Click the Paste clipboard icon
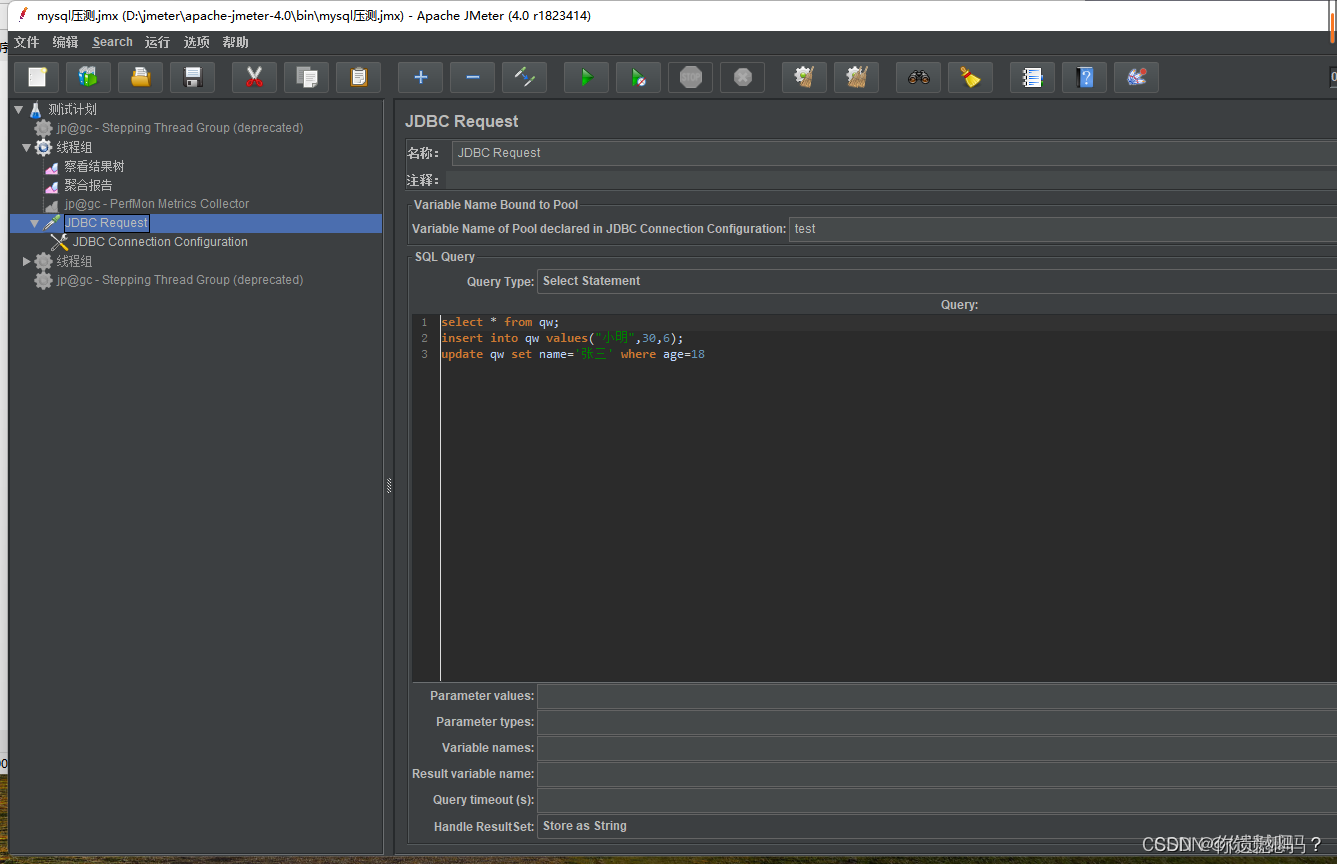The width and height of the screenshot is (1337, 864). coord(358,77)
